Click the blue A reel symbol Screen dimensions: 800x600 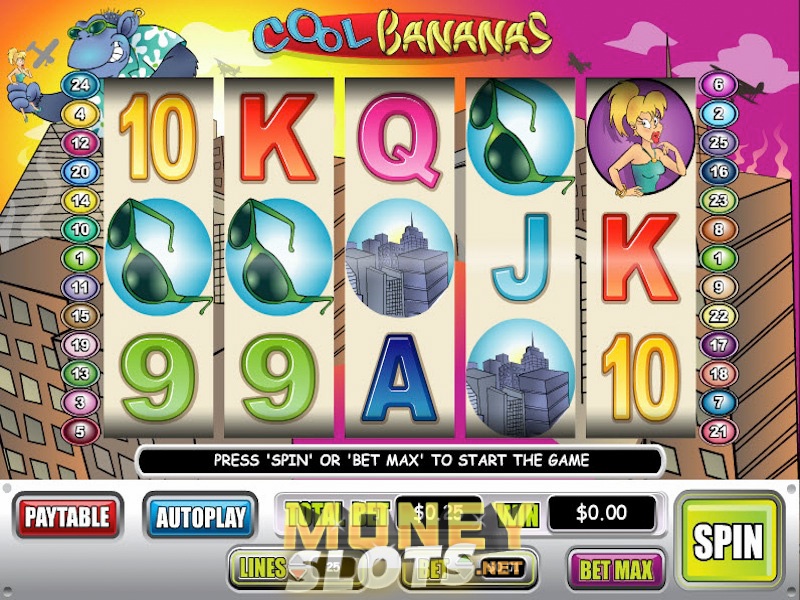coord(399,378)
